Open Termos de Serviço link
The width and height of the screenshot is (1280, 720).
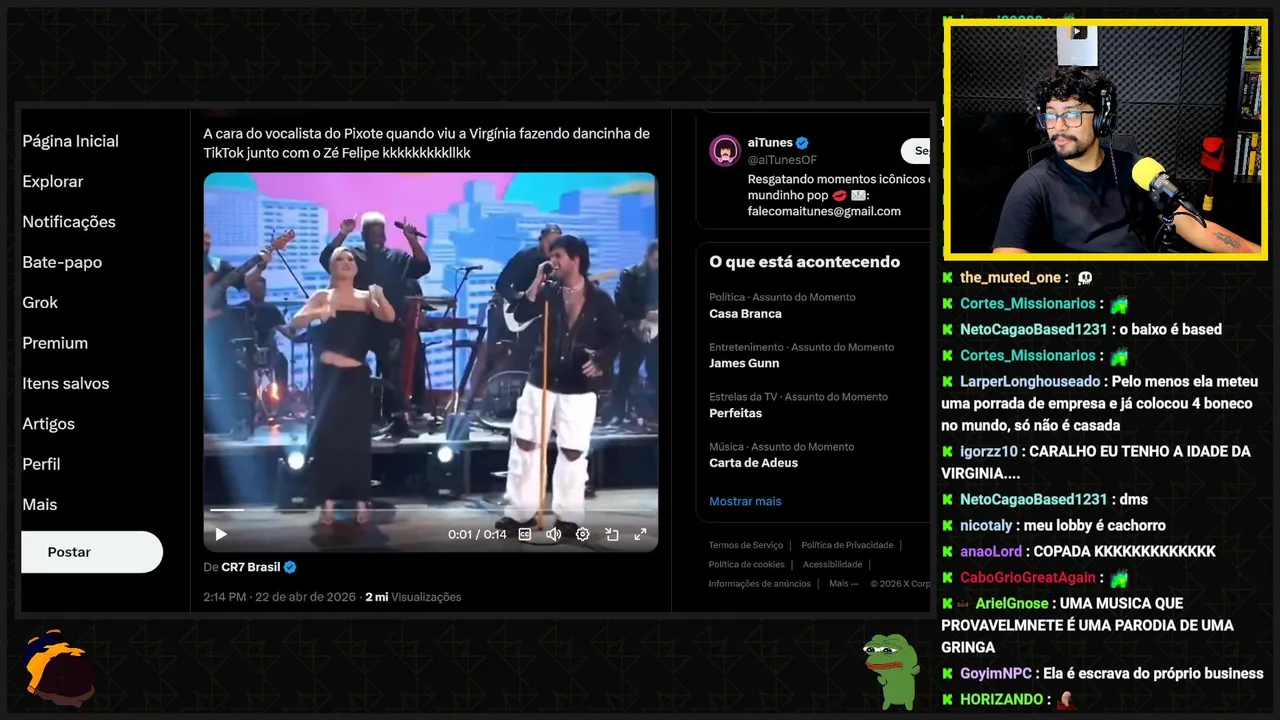point(746,545)
